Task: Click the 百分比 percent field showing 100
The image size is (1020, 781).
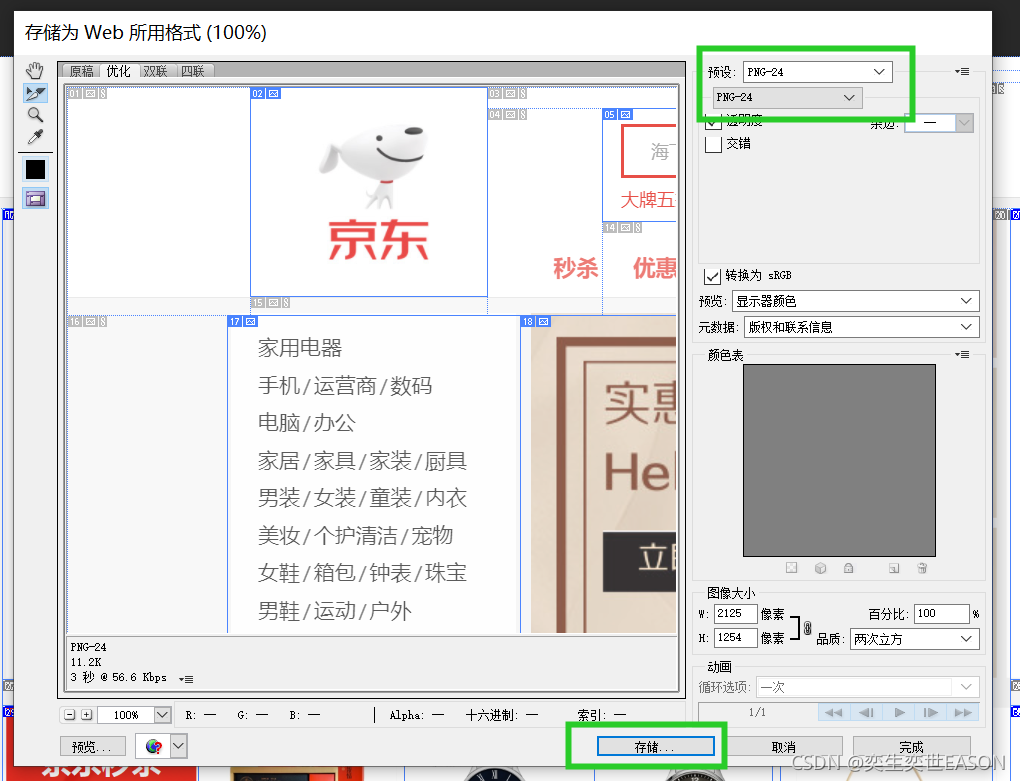Action: coord(942,613)
